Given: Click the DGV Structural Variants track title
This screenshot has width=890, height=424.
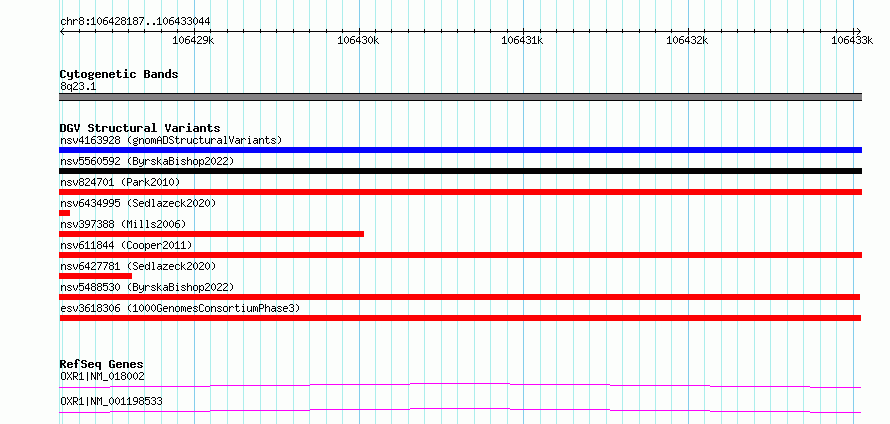Looking at the screenshot, I should [x=140, y=128].
